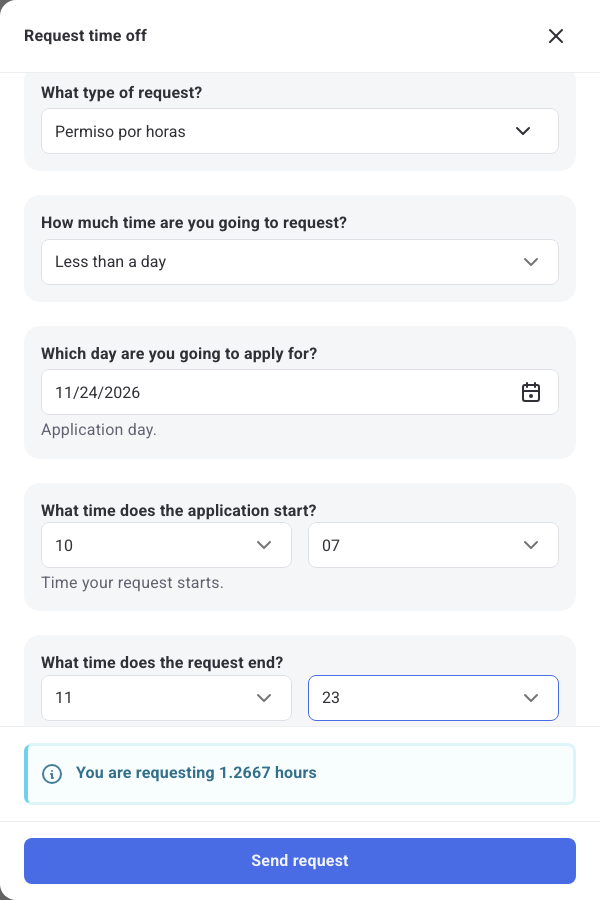Viewport: 600px width, 900px height.
Task: Send the time off request
Action: pos(300,861)
